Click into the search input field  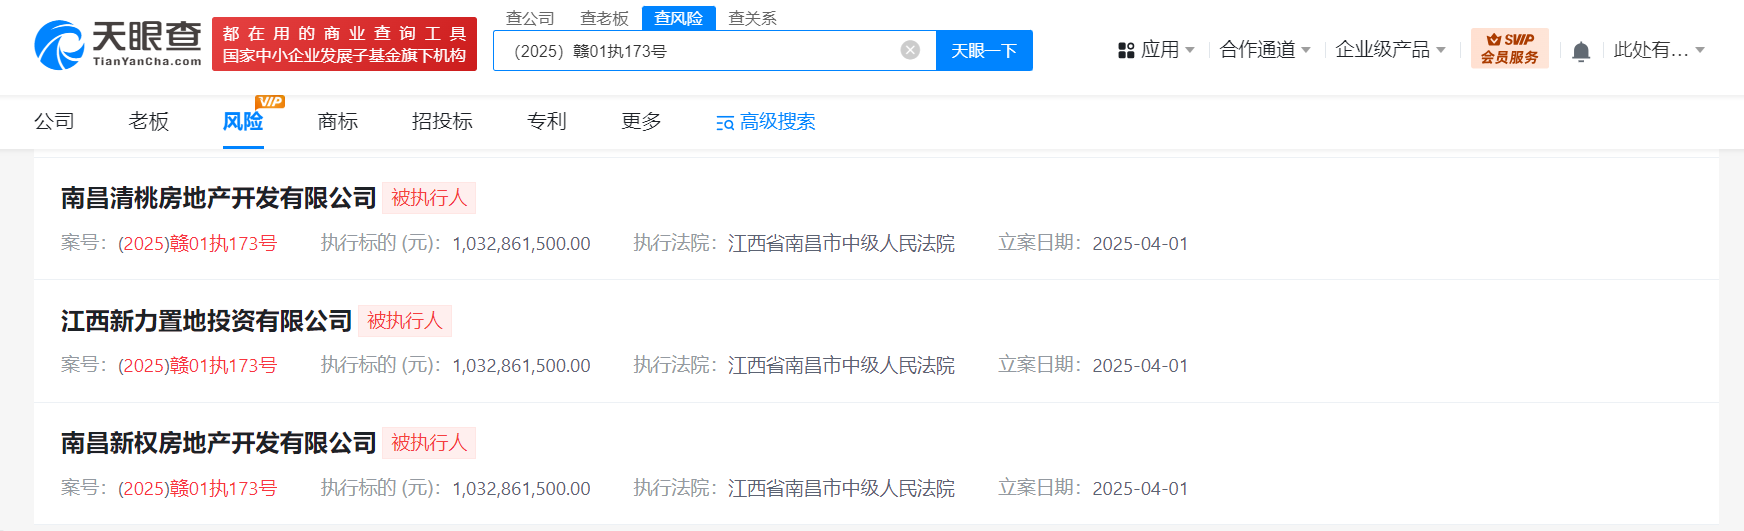coord(700,51)
